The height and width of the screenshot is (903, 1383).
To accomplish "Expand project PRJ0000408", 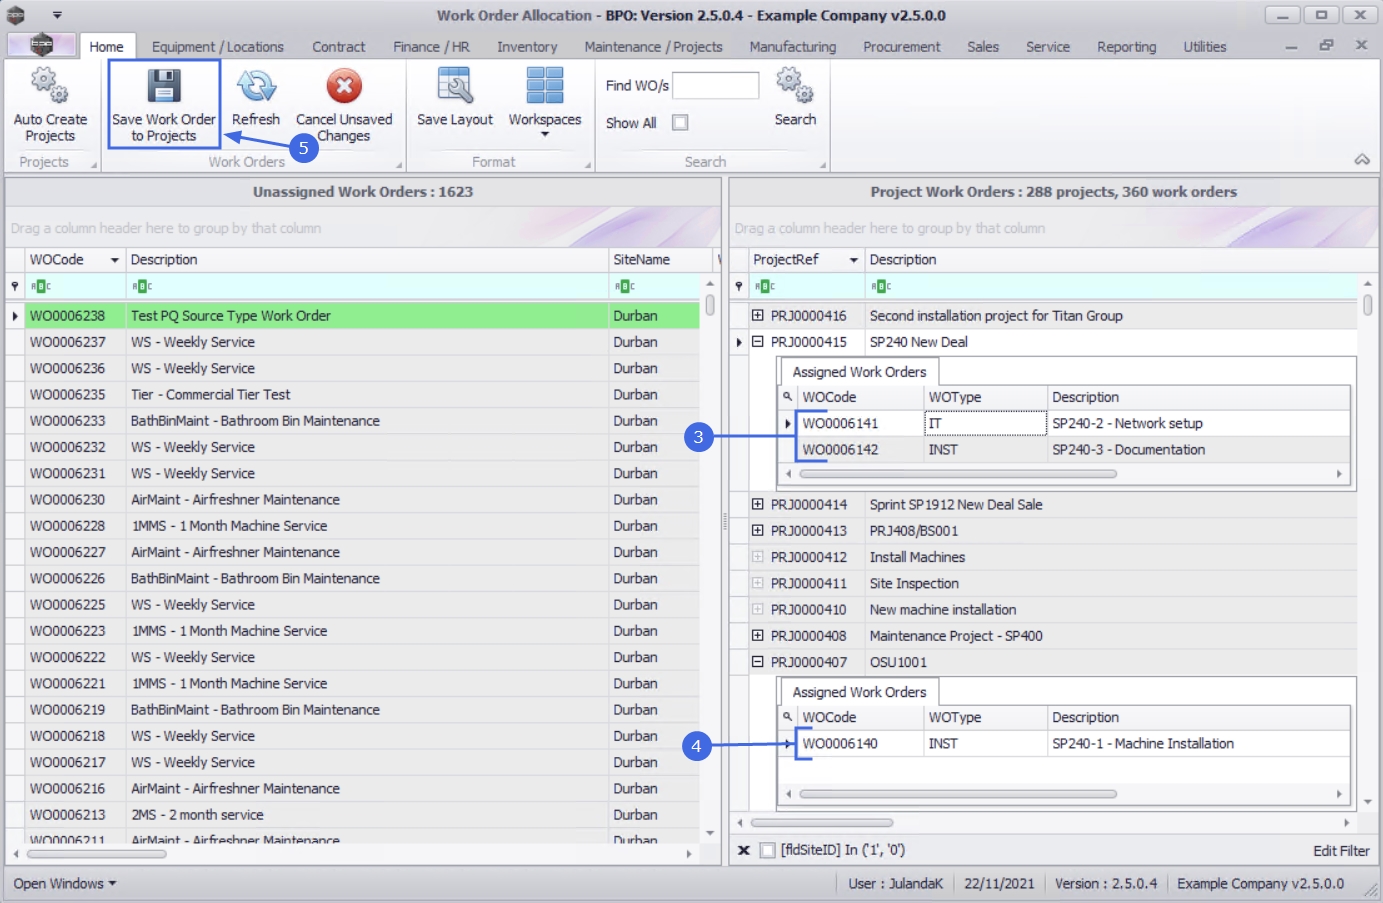I will pyautogui.click(x=757, y=635).
